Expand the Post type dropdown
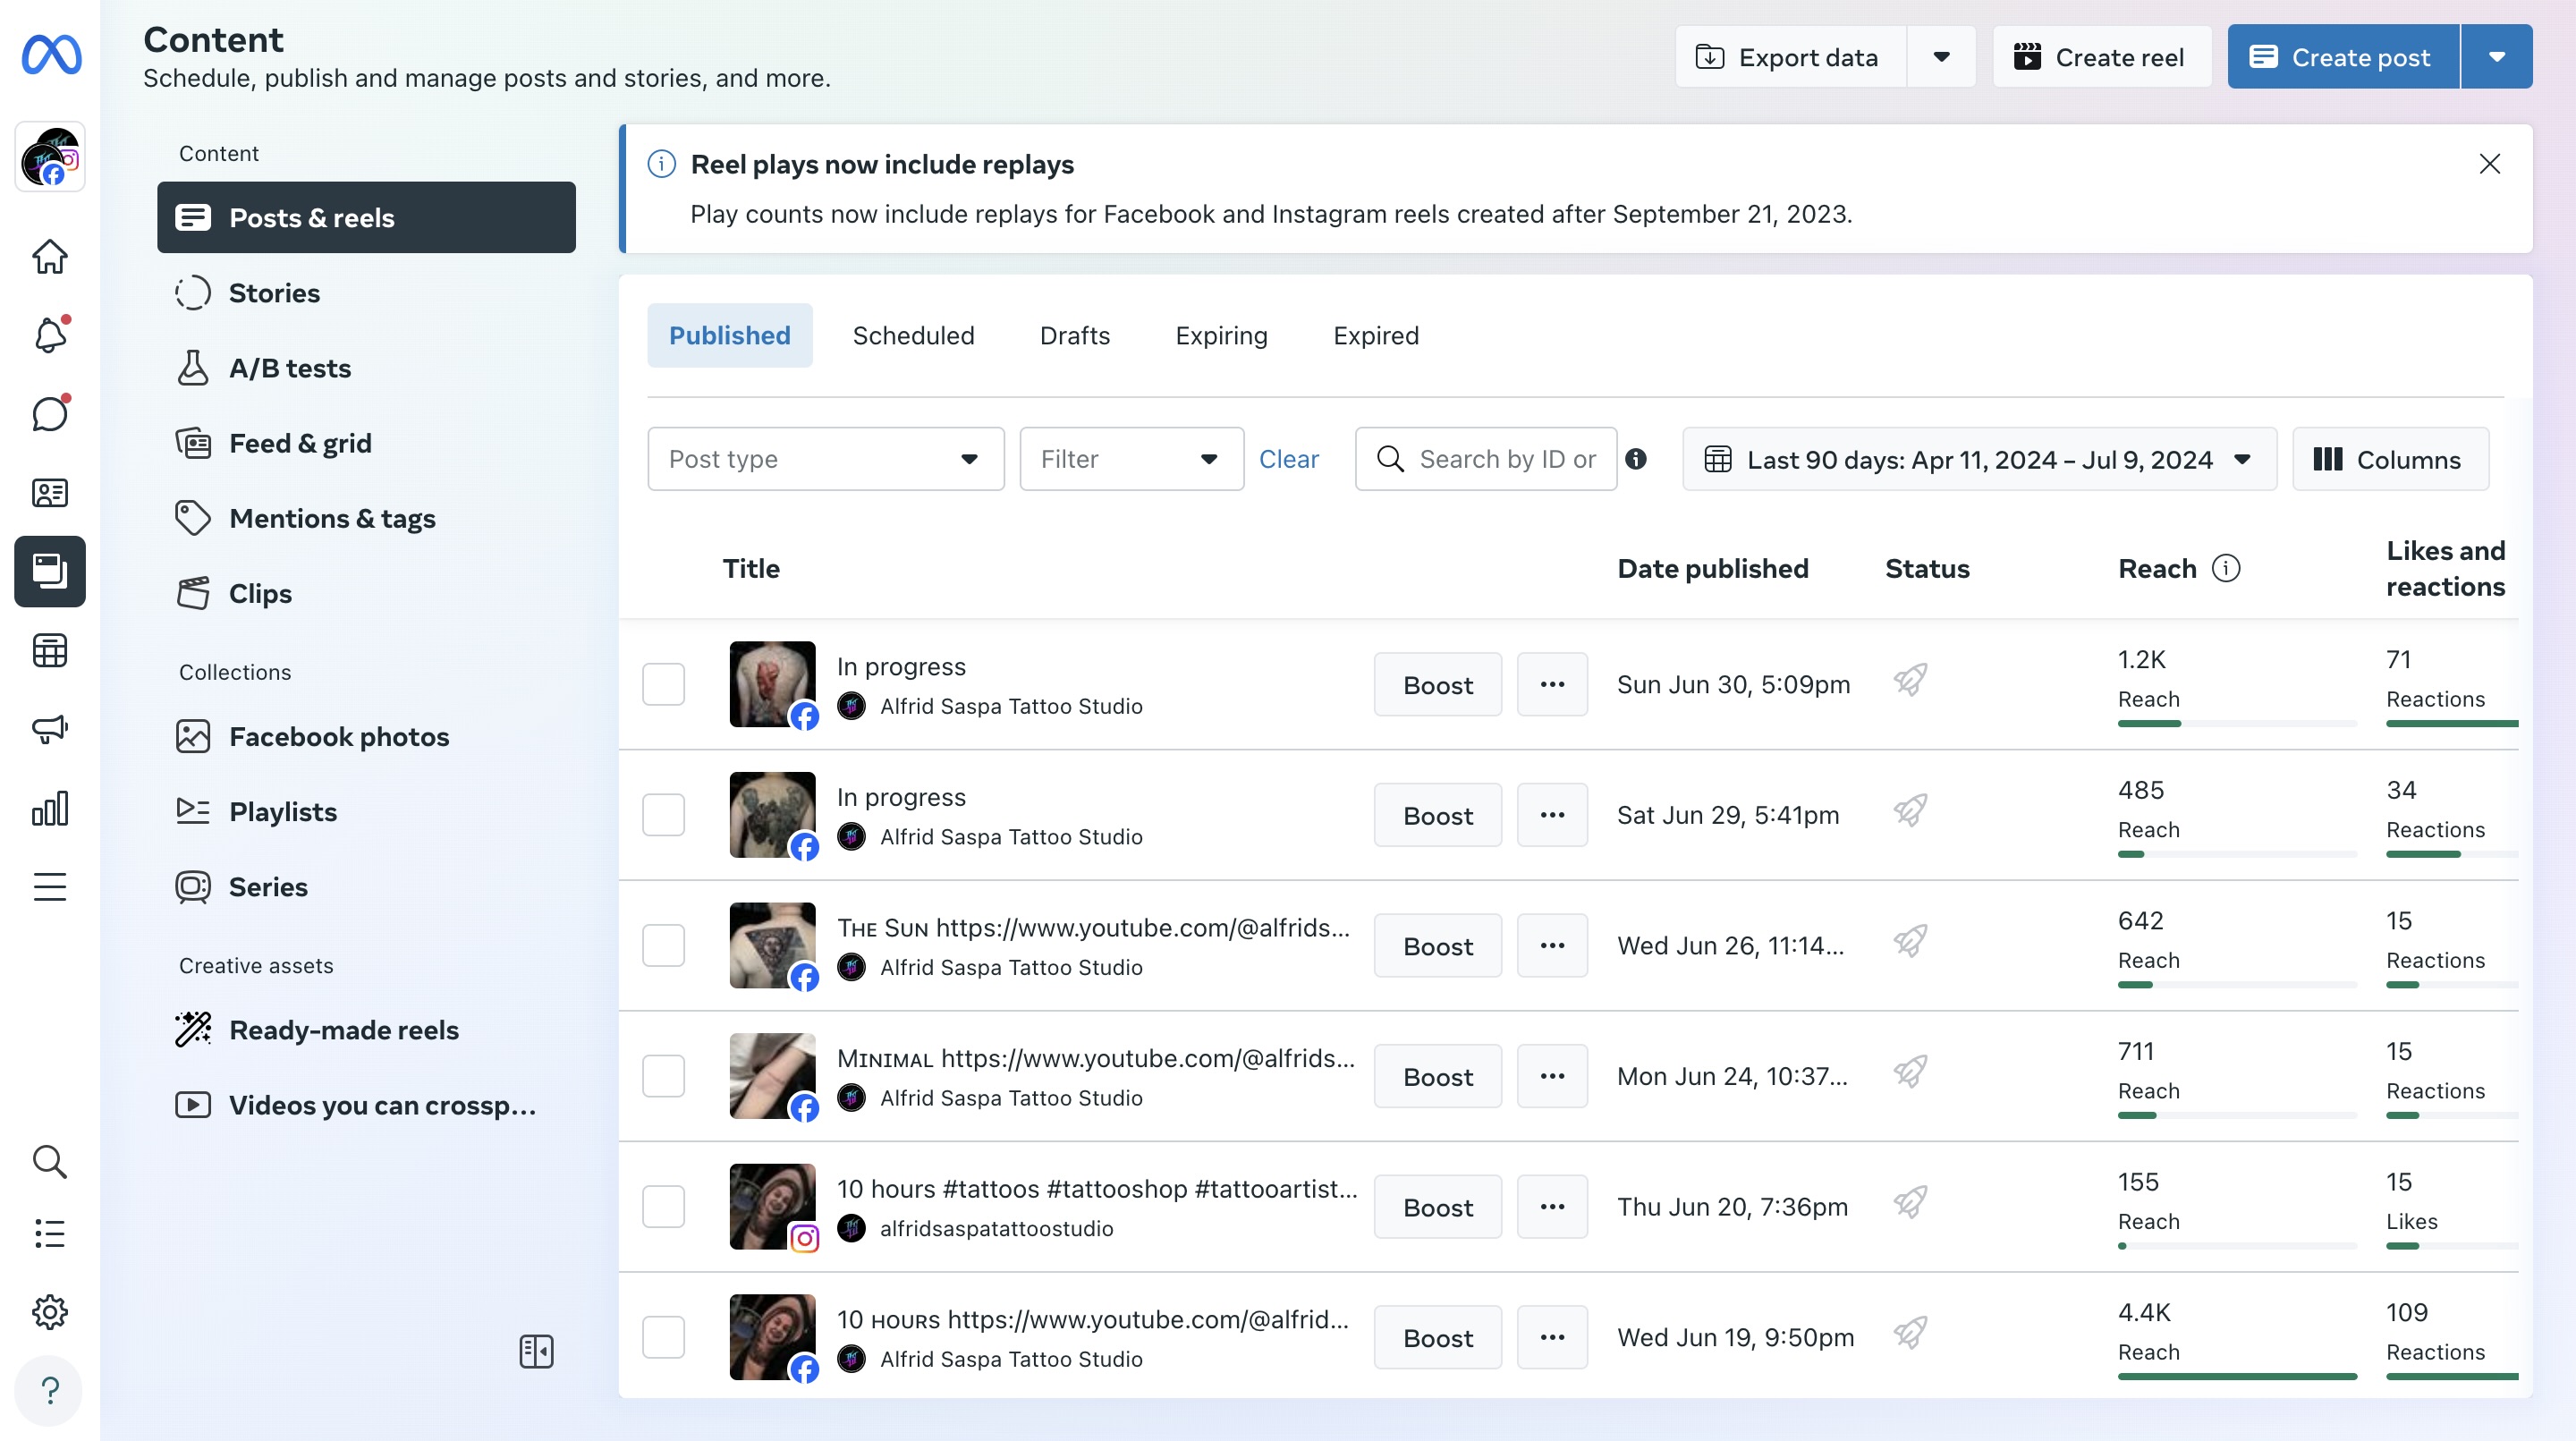The width and height of the screenshot is (2576, 1441). click(x=825, y=459)
